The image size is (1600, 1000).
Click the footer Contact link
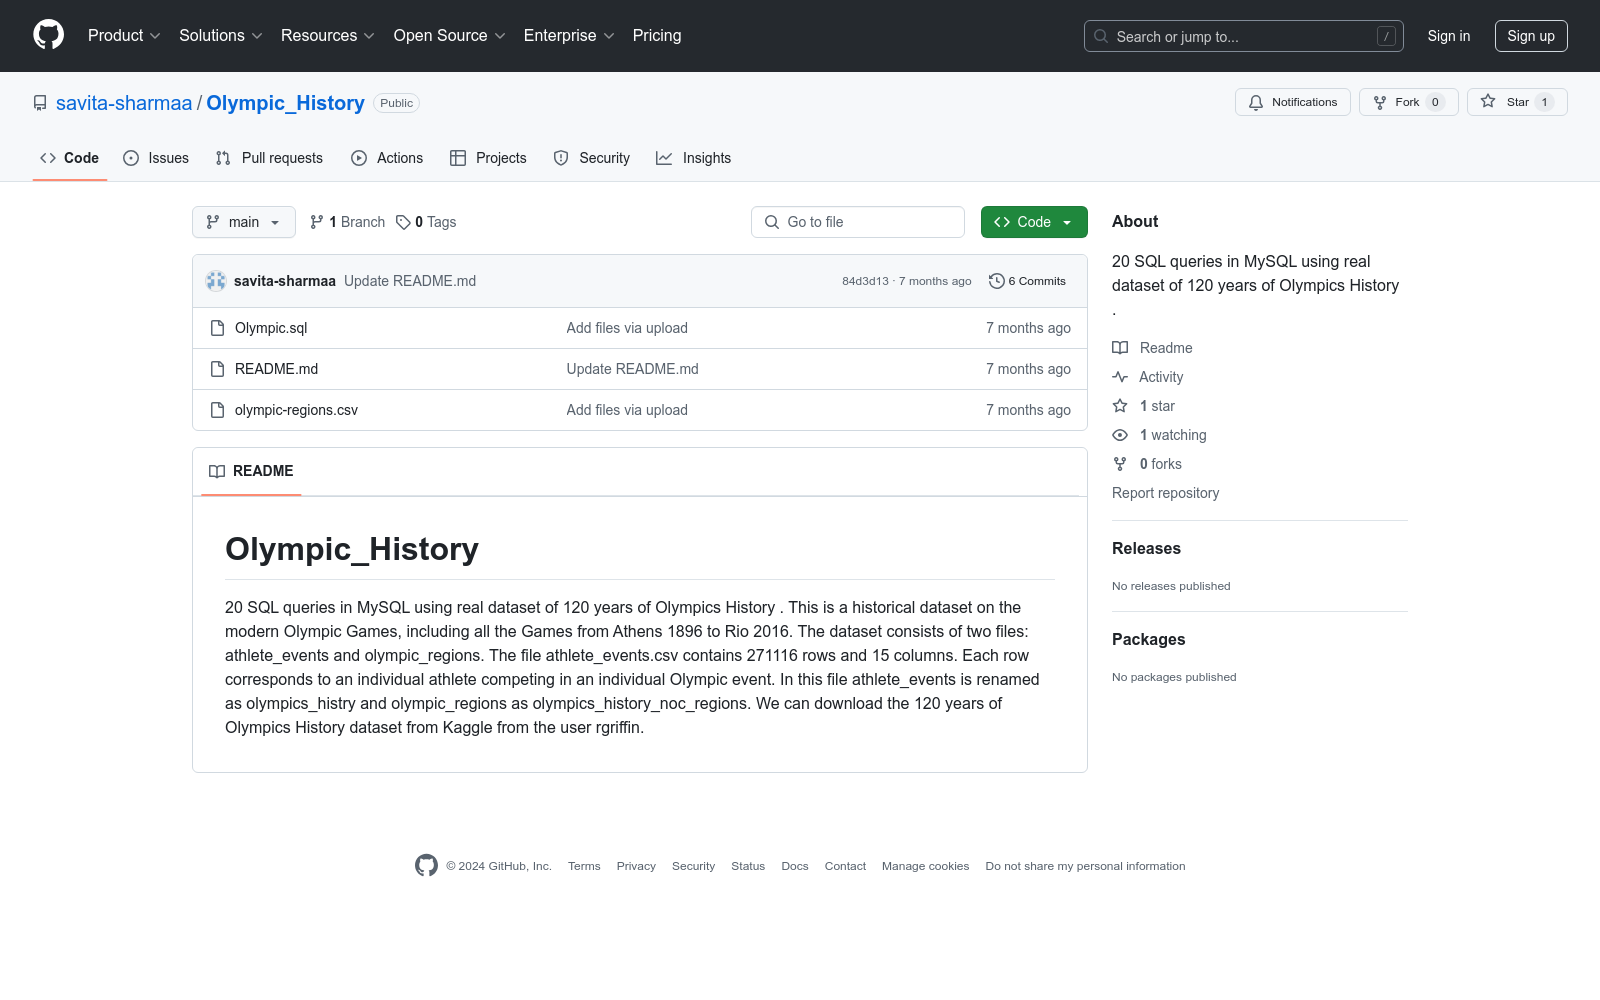[x=845, y=866]
